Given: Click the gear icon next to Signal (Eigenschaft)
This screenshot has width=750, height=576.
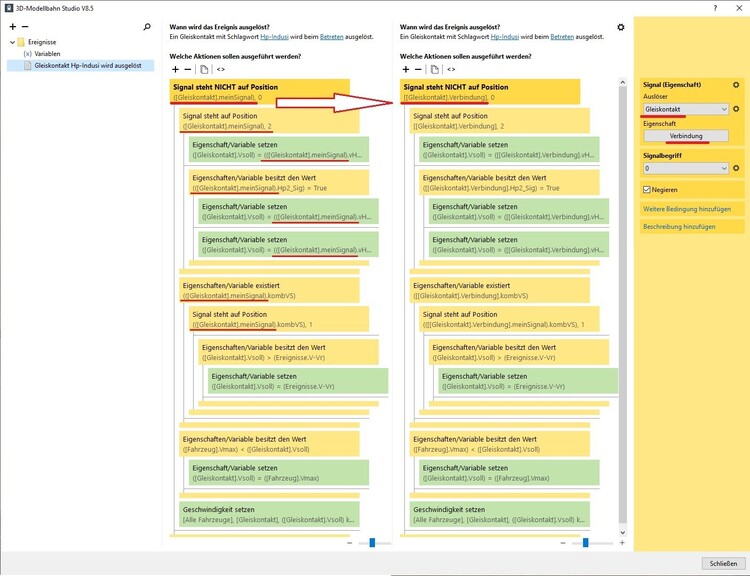Looking at the screenshot, I should tap(736, 85).
